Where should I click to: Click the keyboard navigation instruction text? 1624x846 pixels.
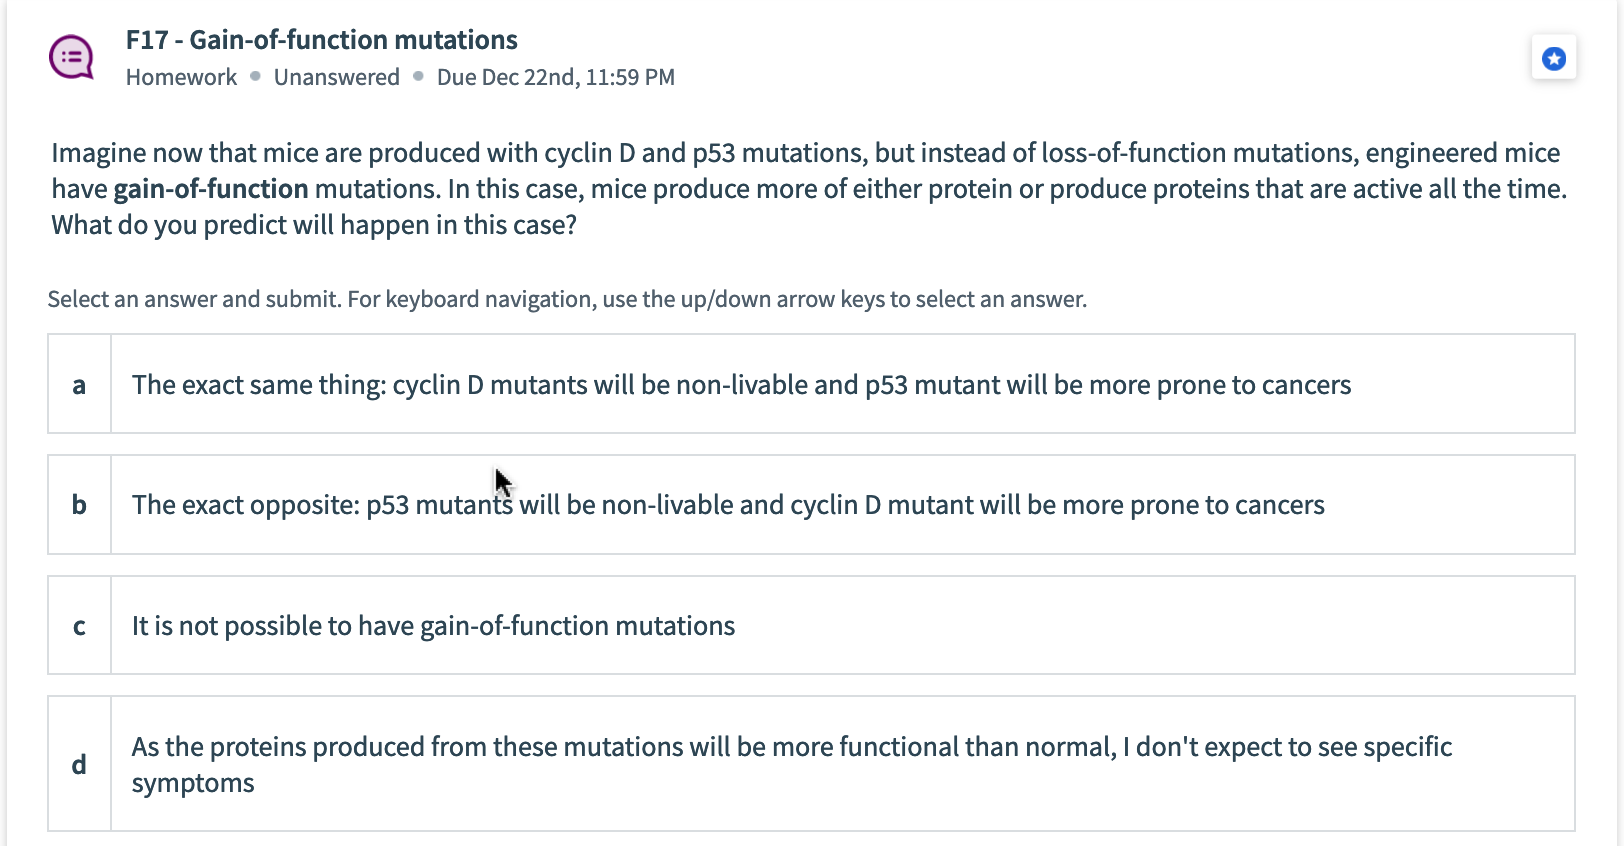[566, 298]
